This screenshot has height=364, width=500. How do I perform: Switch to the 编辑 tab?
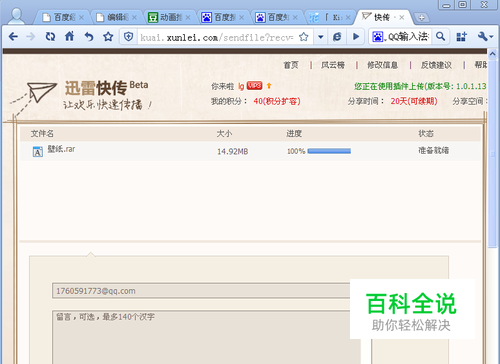pos(117,17)
